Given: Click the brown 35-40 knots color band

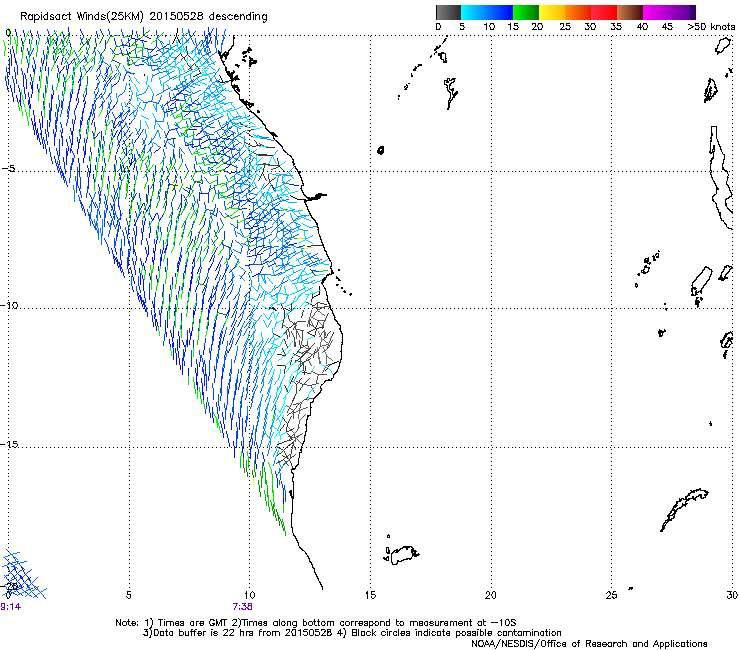Looking at the screenshot, I should tap(630, 12).
